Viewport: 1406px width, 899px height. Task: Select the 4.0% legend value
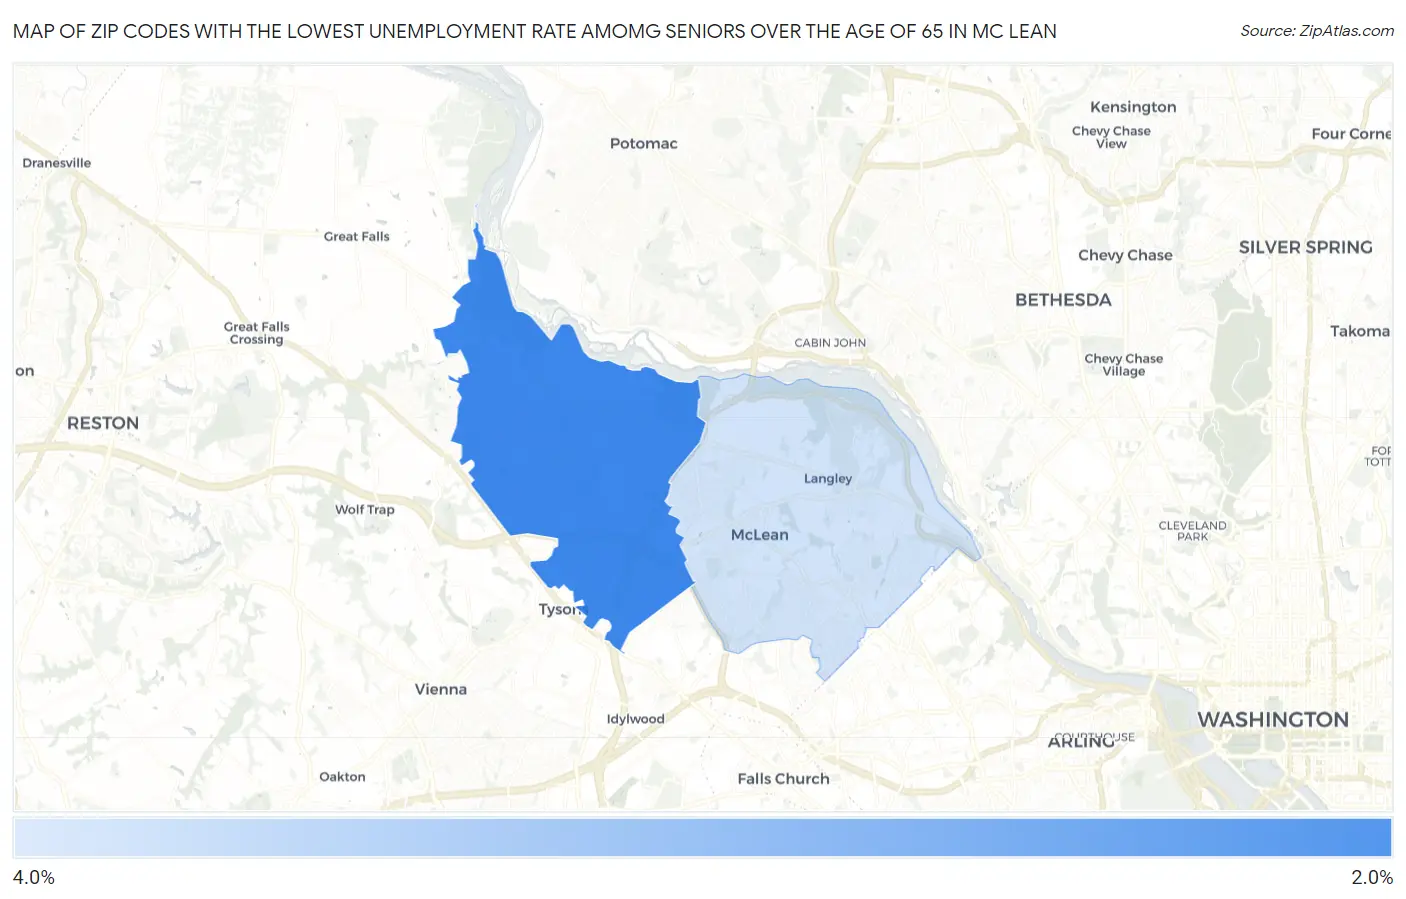34,877
